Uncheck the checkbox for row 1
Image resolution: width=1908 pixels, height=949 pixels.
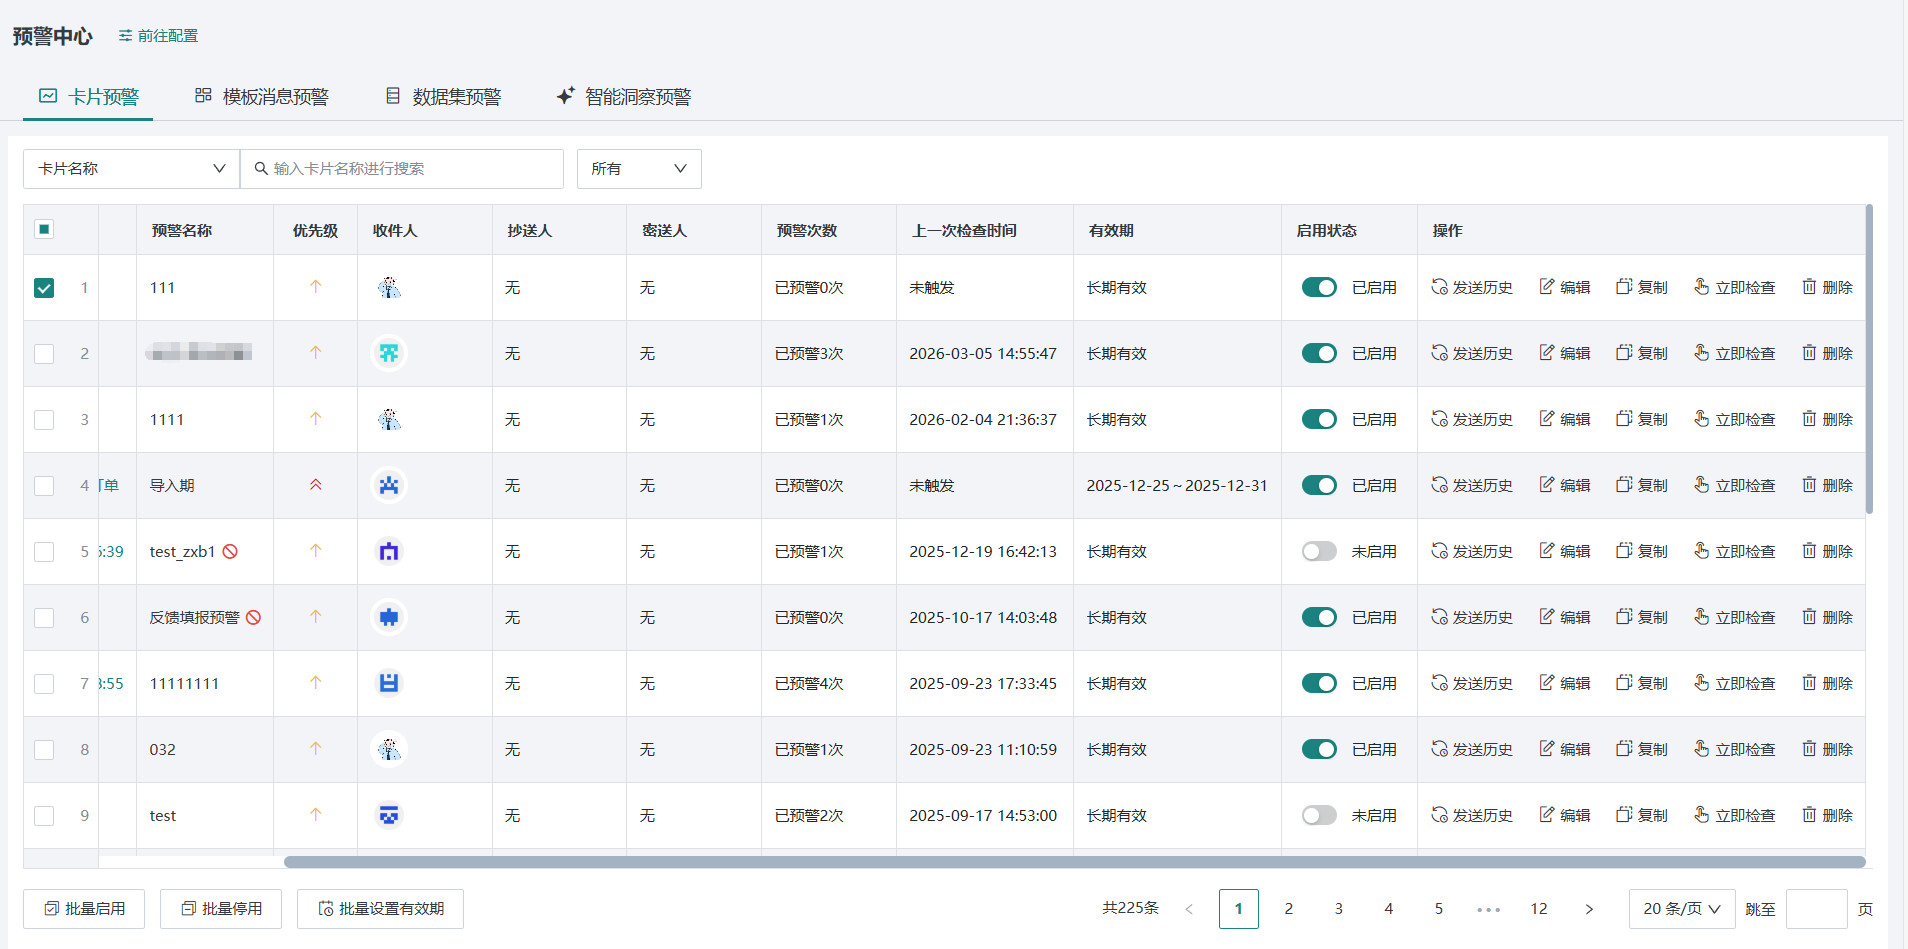pyautogui.click(x=44, y=288)
